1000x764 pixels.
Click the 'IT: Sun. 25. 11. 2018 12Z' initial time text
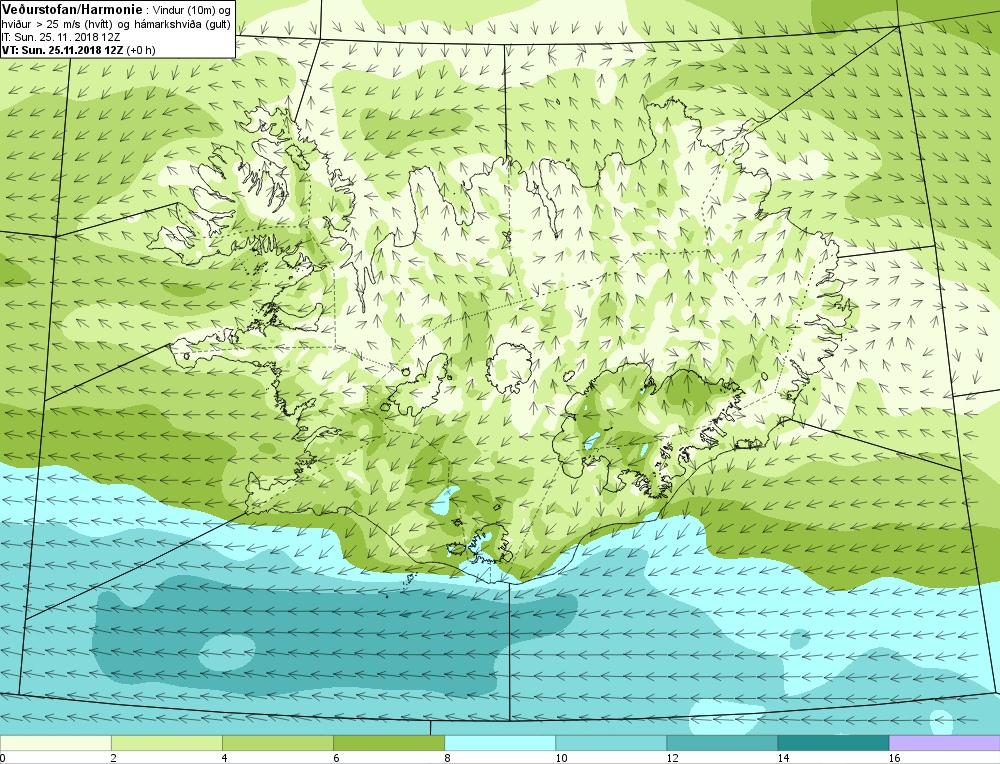61,38
